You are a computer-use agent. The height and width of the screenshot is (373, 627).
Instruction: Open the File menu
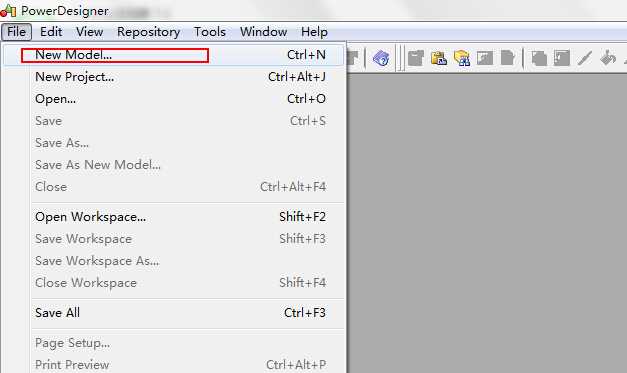point(16,32)
